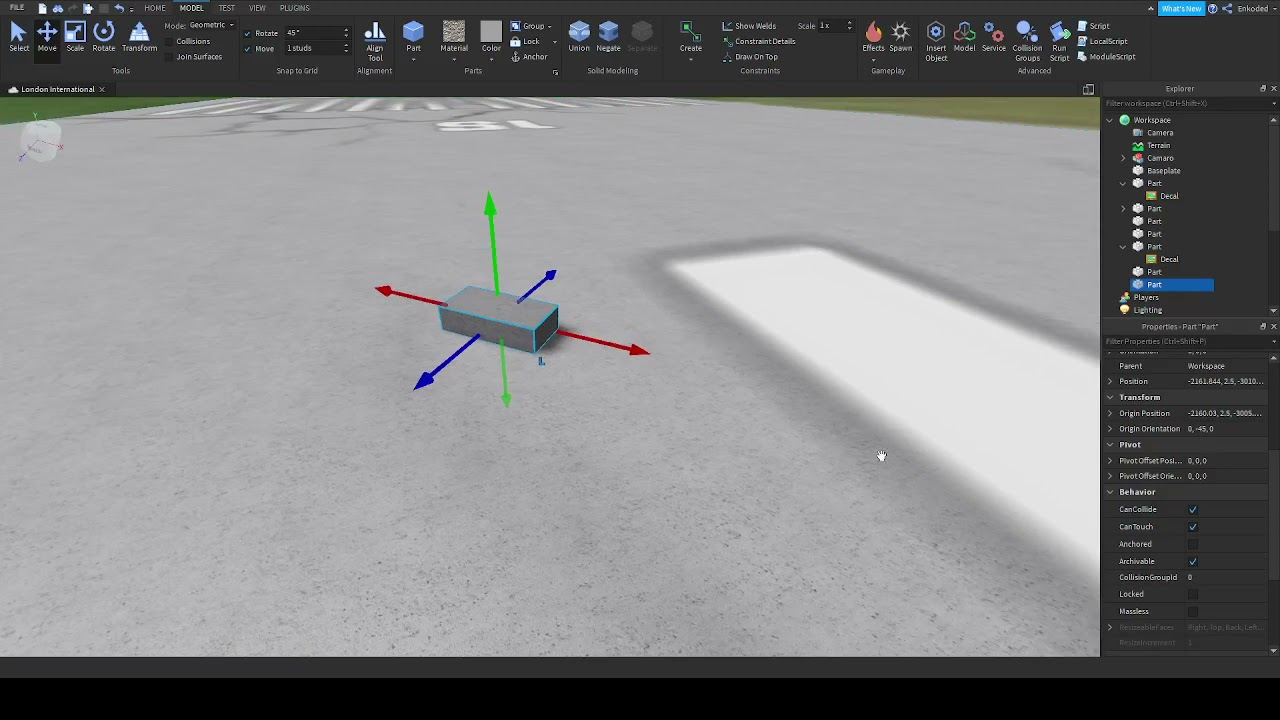1280x720 pixels.
Task: Toggle Show Welds option
Action: (749, 26)
